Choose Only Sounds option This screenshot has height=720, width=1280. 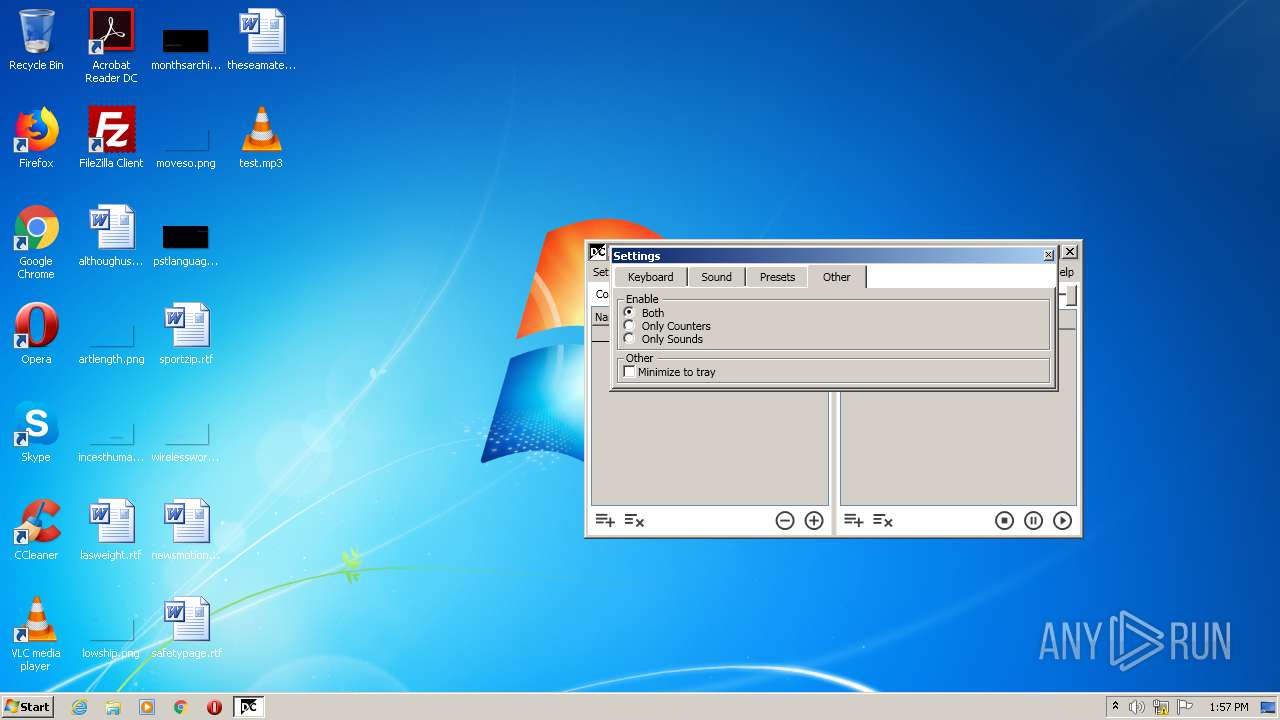pos(663,339)
